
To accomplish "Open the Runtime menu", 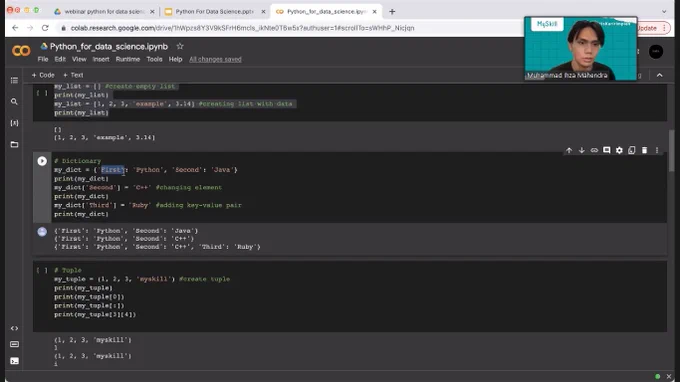I will tap(128, 59).
